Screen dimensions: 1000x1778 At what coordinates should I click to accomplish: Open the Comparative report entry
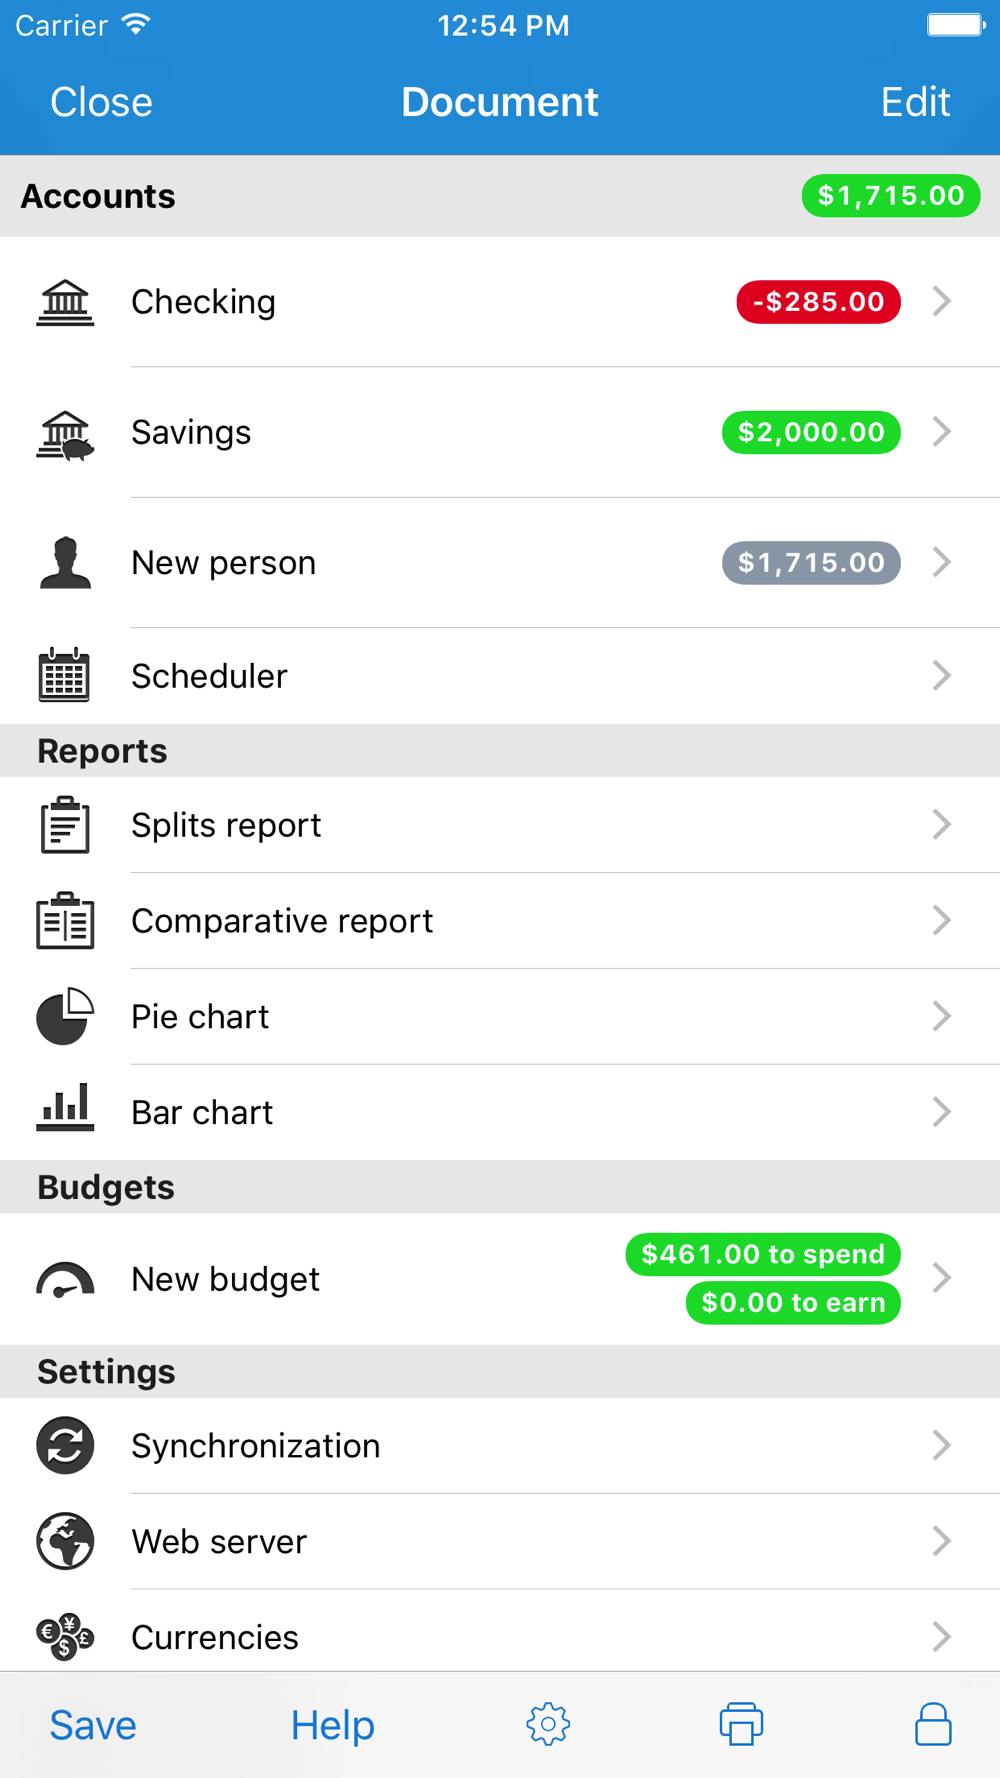coord(500,921)
